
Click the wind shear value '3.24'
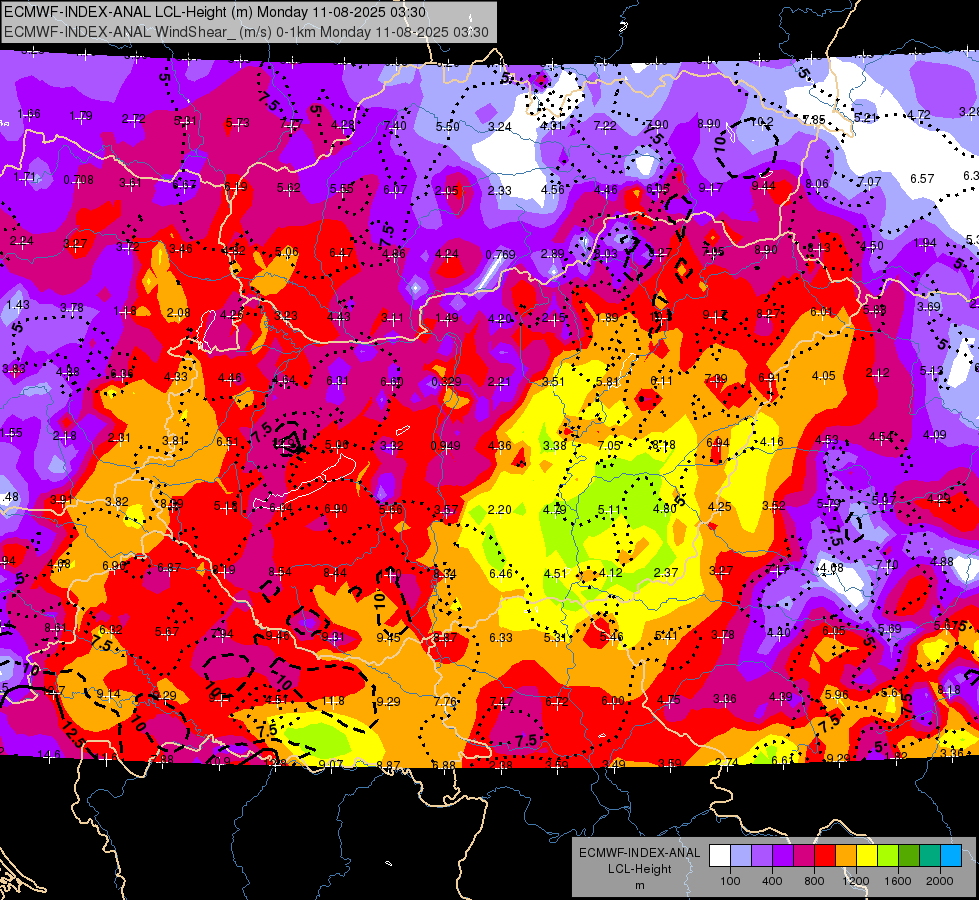tap(499, 127)
